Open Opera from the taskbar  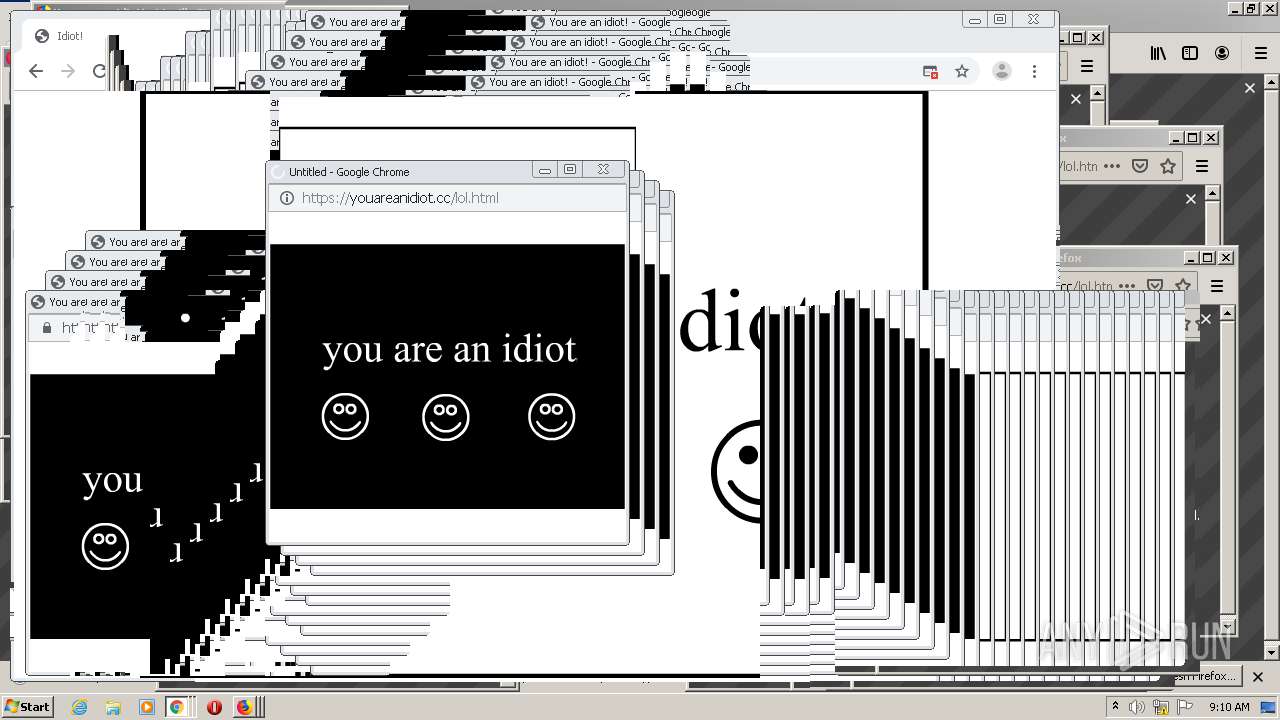pos(214,707)
